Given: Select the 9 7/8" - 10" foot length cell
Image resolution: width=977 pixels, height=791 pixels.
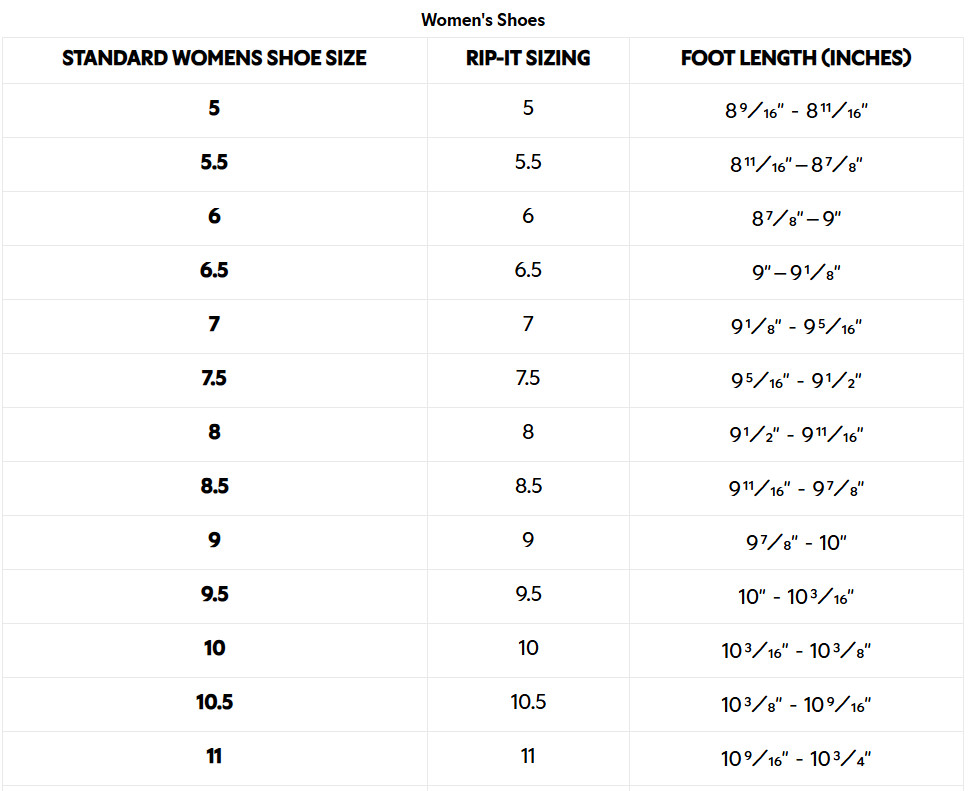Looking at the screenshot, I should coord(796,543).
